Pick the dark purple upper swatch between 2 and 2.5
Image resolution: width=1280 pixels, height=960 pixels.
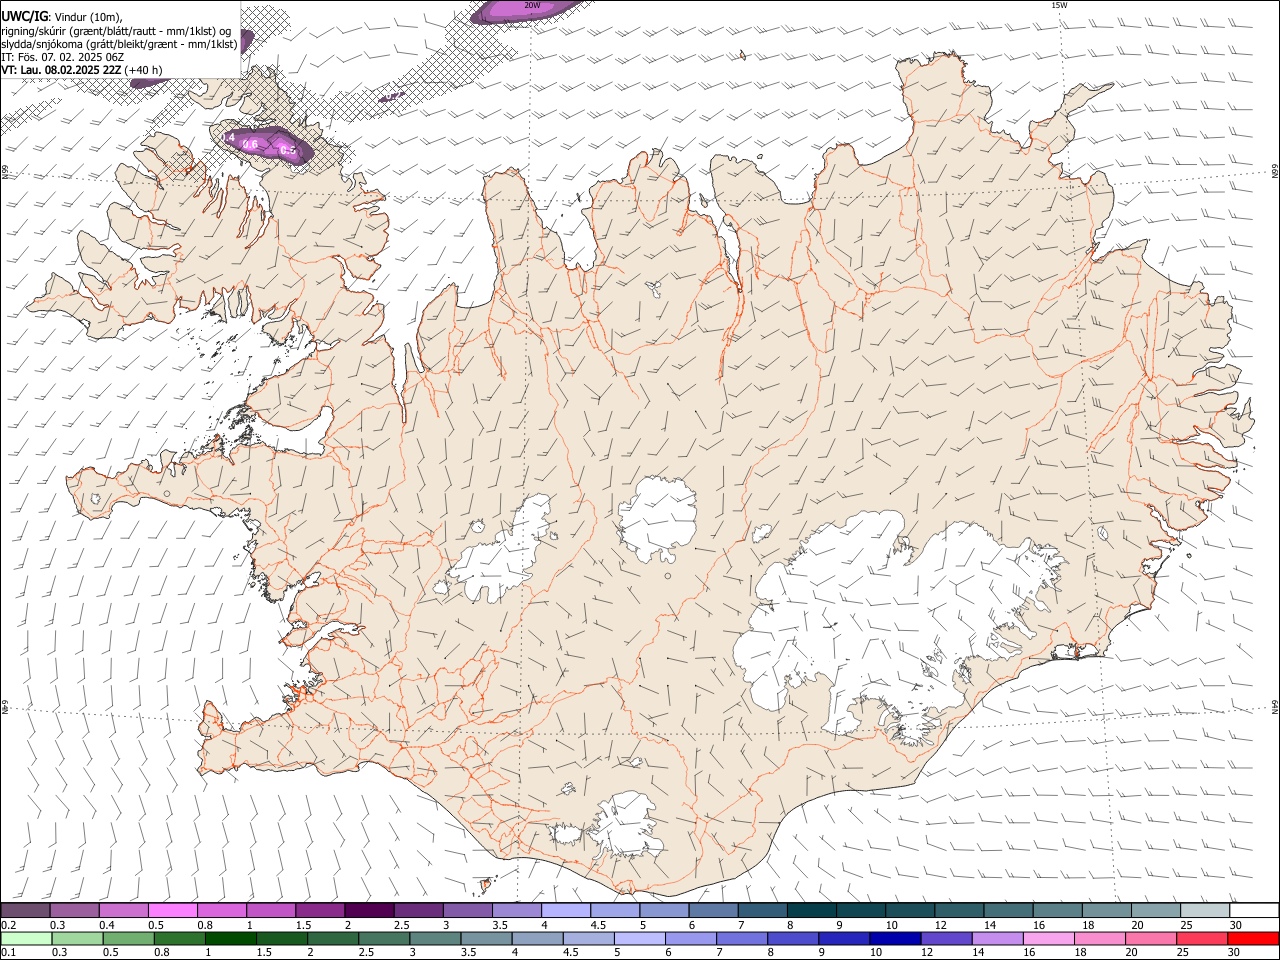369,910
